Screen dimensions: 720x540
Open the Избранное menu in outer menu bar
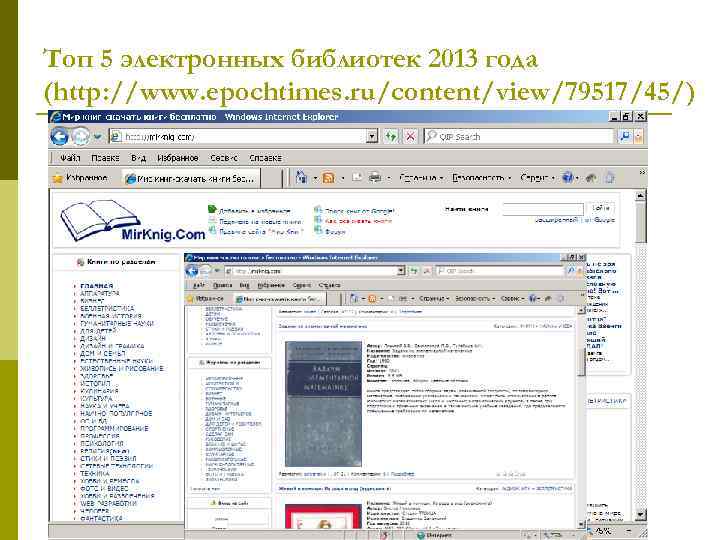click(x=178, y=158)
